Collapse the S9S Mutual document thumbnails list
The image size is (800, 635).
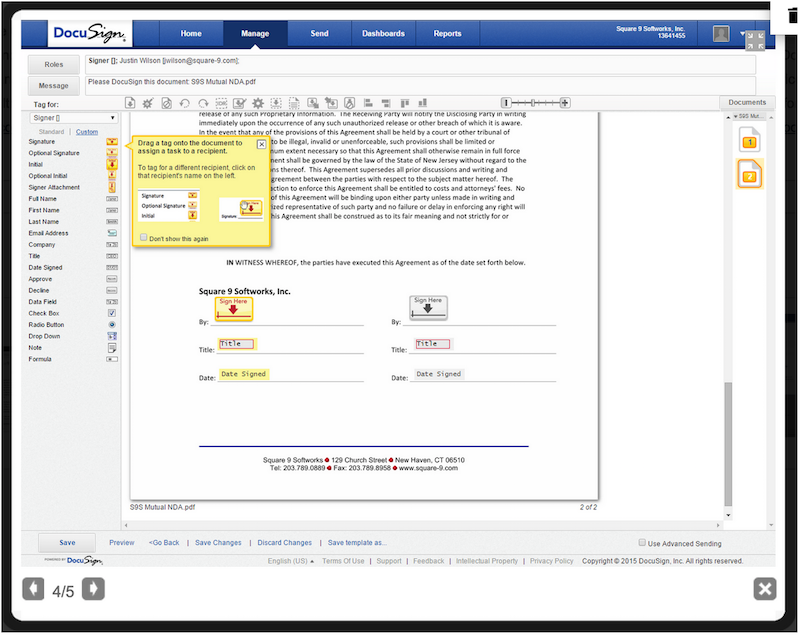click(x=741, y=117)
